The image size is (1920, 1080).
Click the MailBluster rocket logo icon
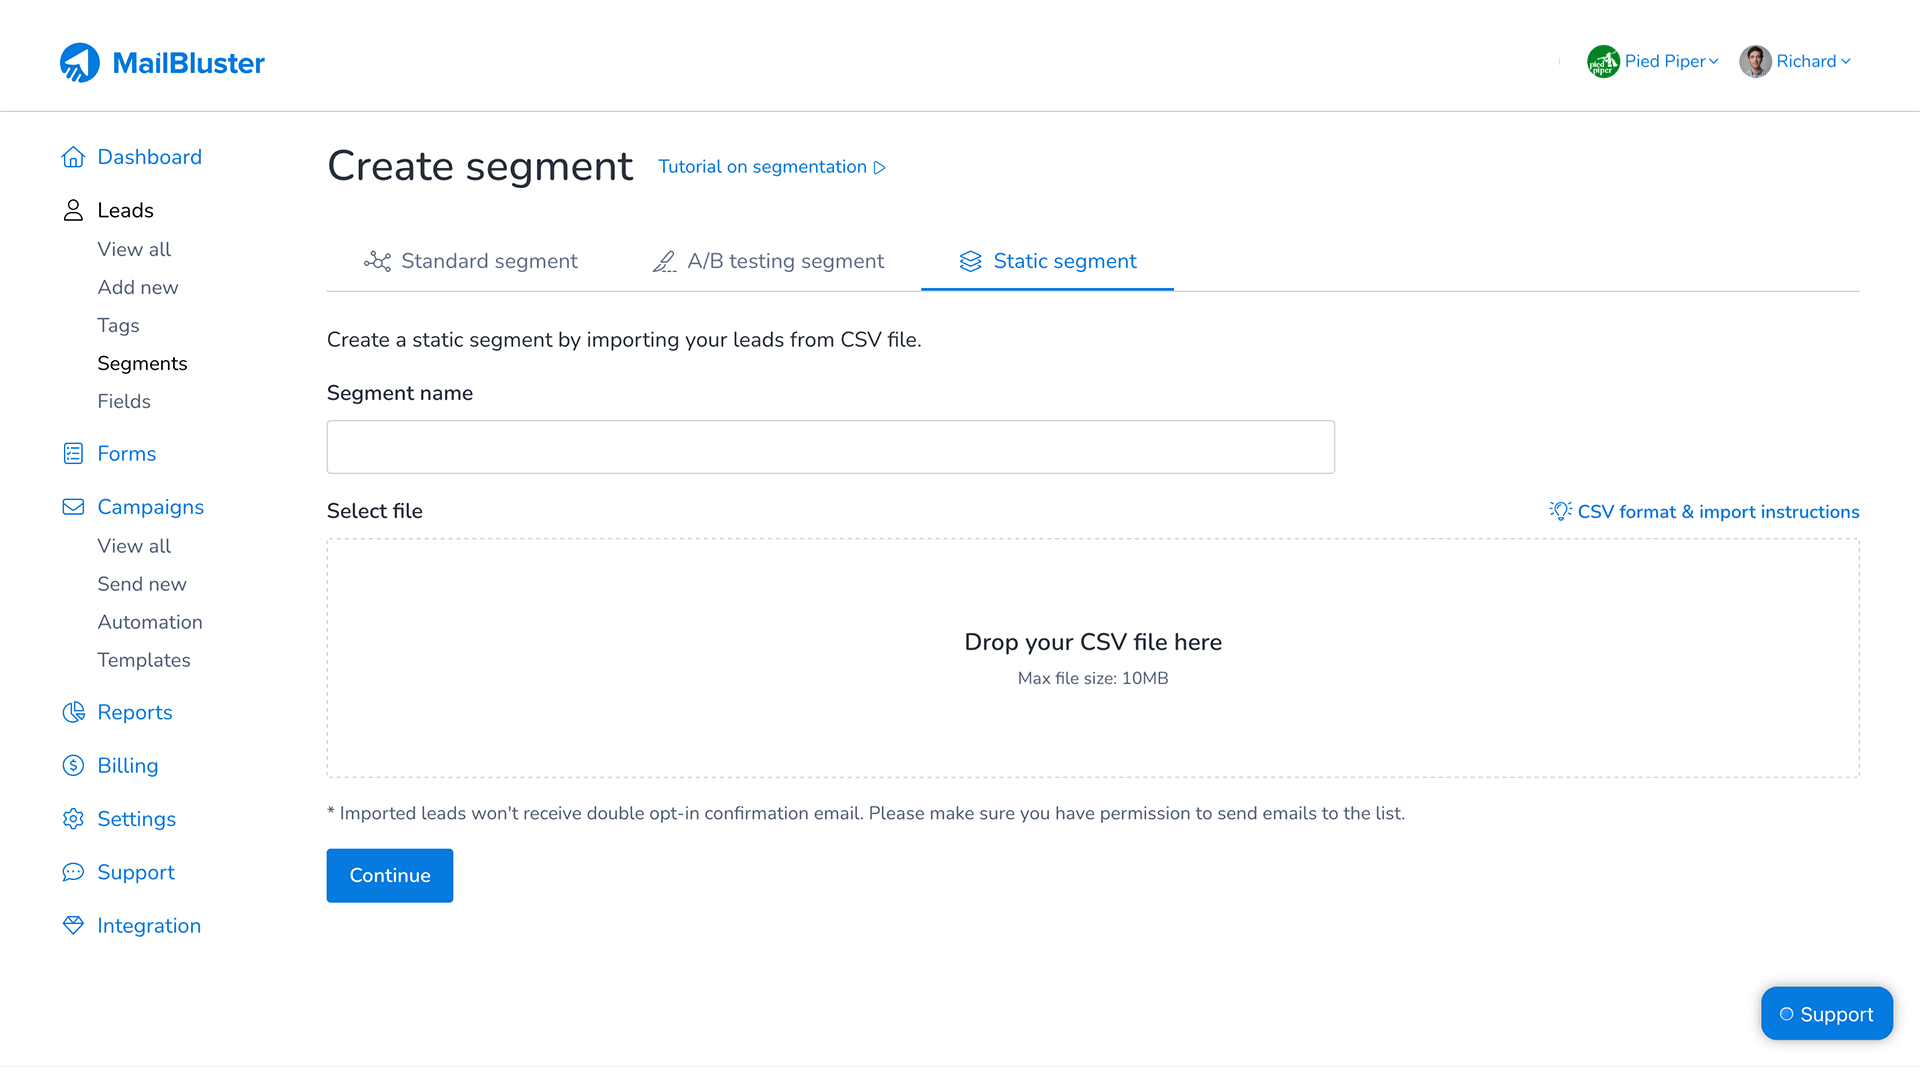click(x=80, y=63)
